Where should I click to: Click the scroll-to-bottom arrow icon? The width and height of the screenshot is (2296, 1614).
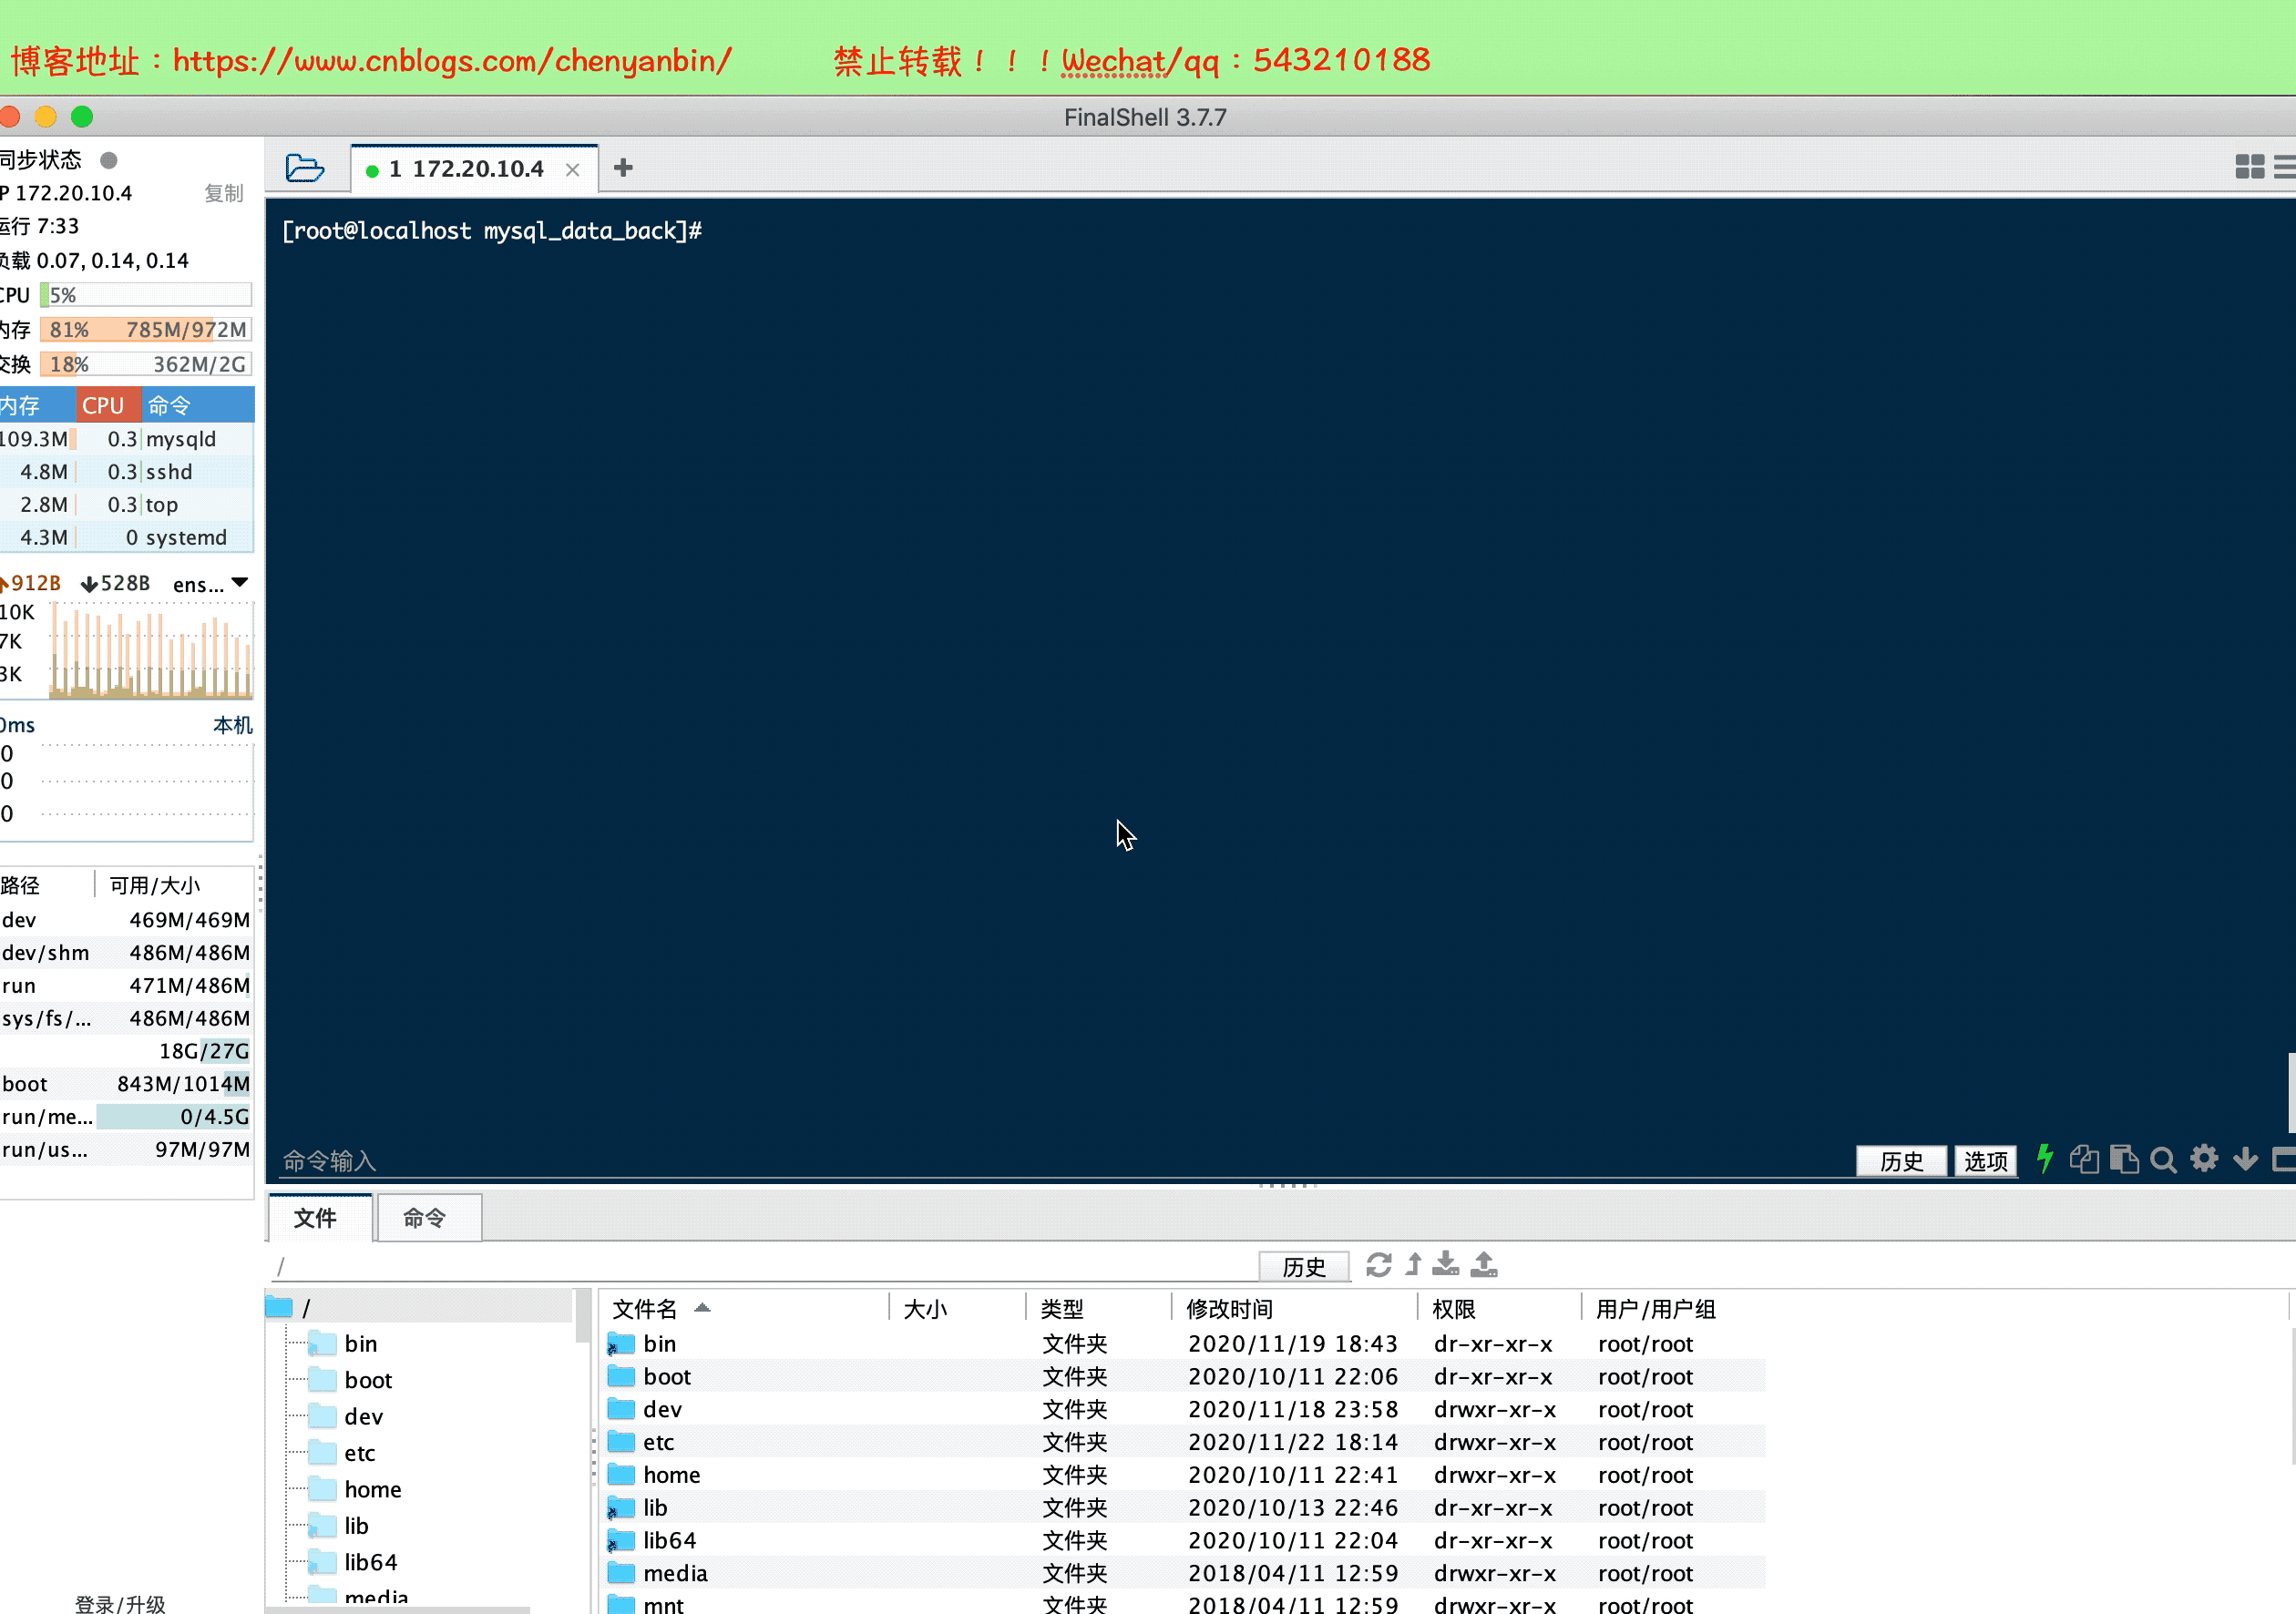pos(2245,1159)
